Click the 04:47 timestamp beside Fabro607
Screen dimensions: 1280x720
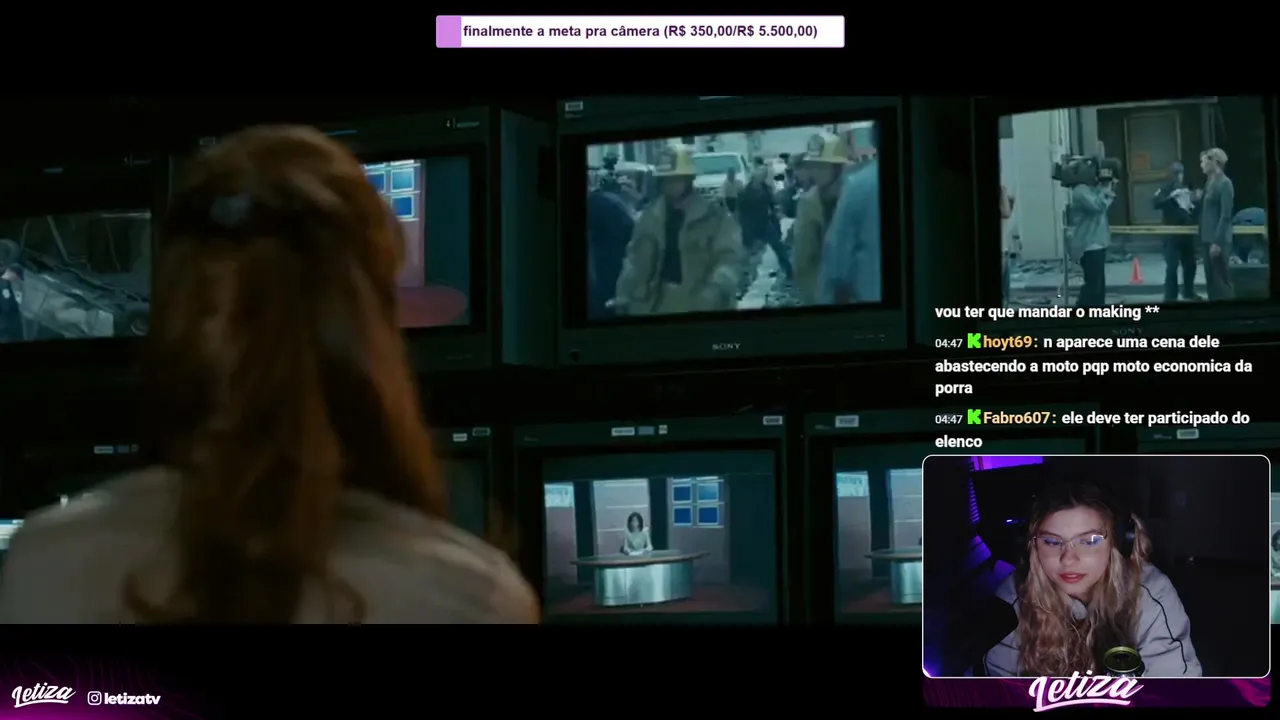949,419
